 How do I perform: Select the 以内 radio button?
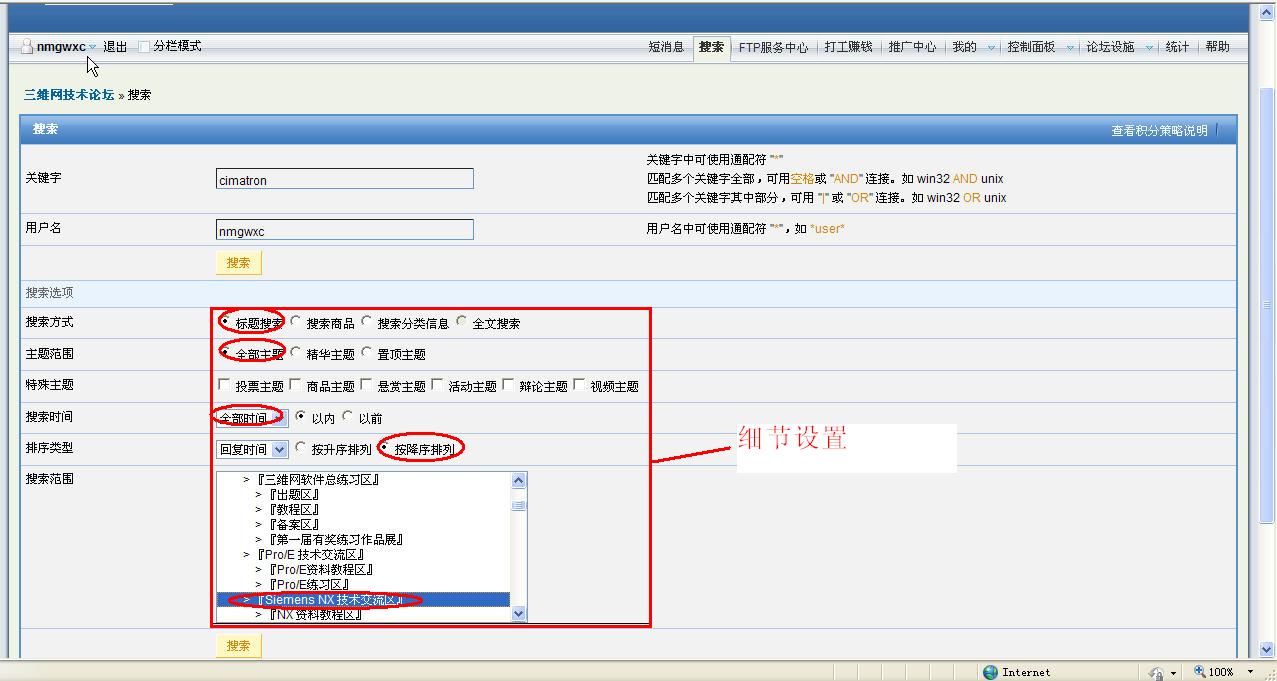[301, 417]
